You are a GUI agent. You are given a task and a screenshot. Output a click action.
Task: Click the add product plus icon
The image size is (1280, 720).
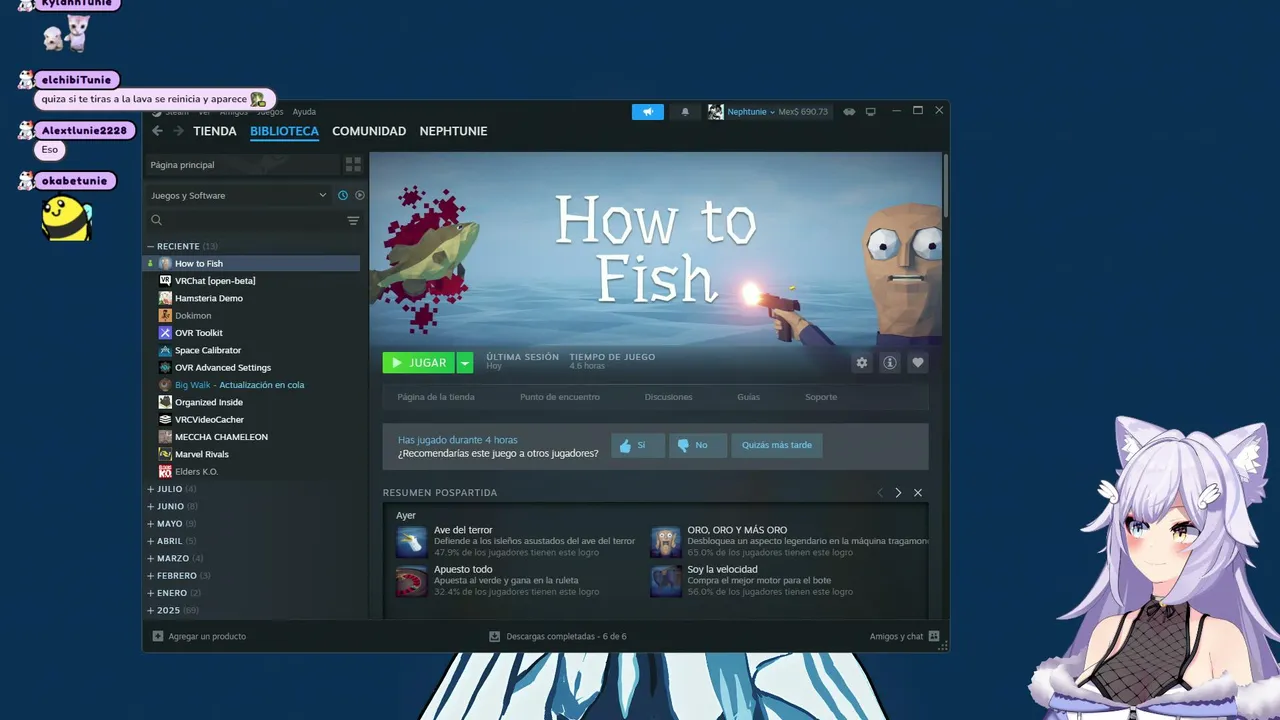158,636
